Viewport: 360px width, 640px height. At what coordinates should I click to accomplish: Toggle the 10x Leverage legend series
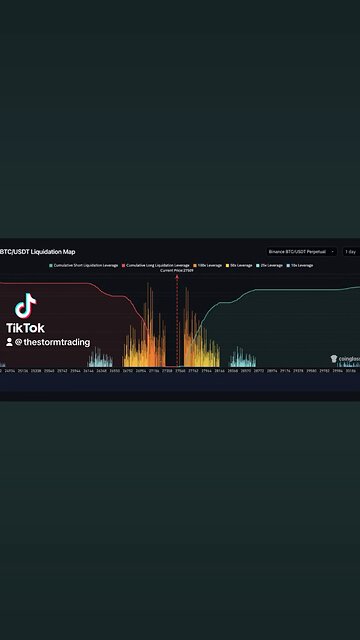(x=300, y=265)
